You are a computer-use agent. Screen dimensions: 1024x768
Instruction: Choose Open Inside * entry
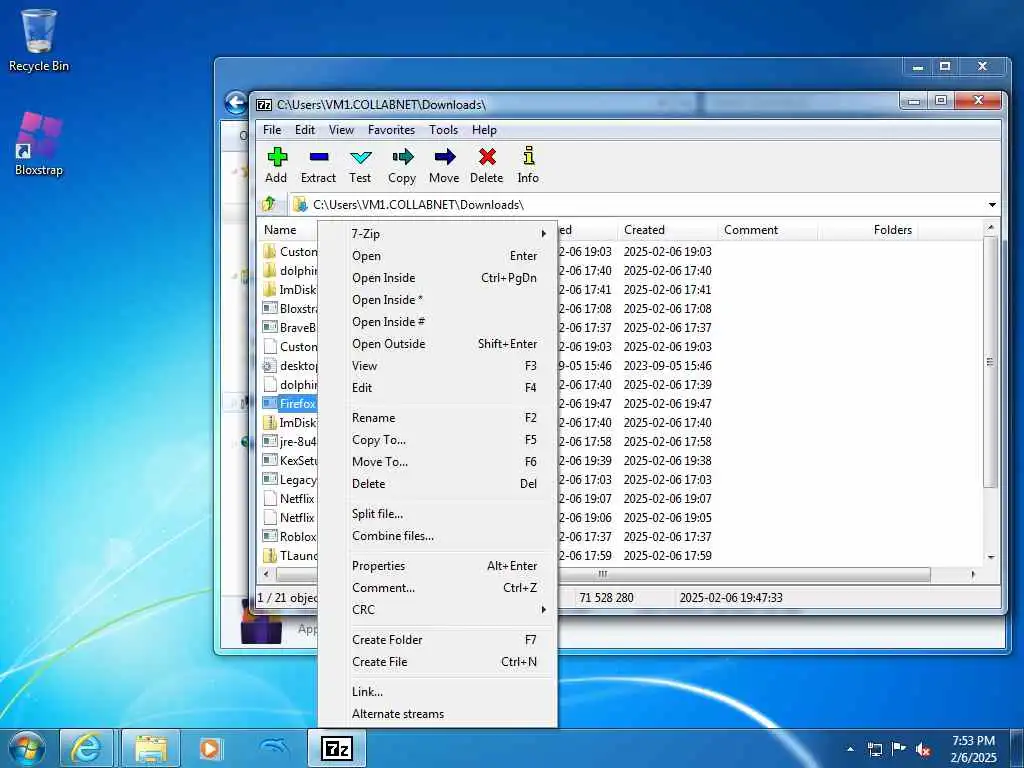click(x=438, y=300)
